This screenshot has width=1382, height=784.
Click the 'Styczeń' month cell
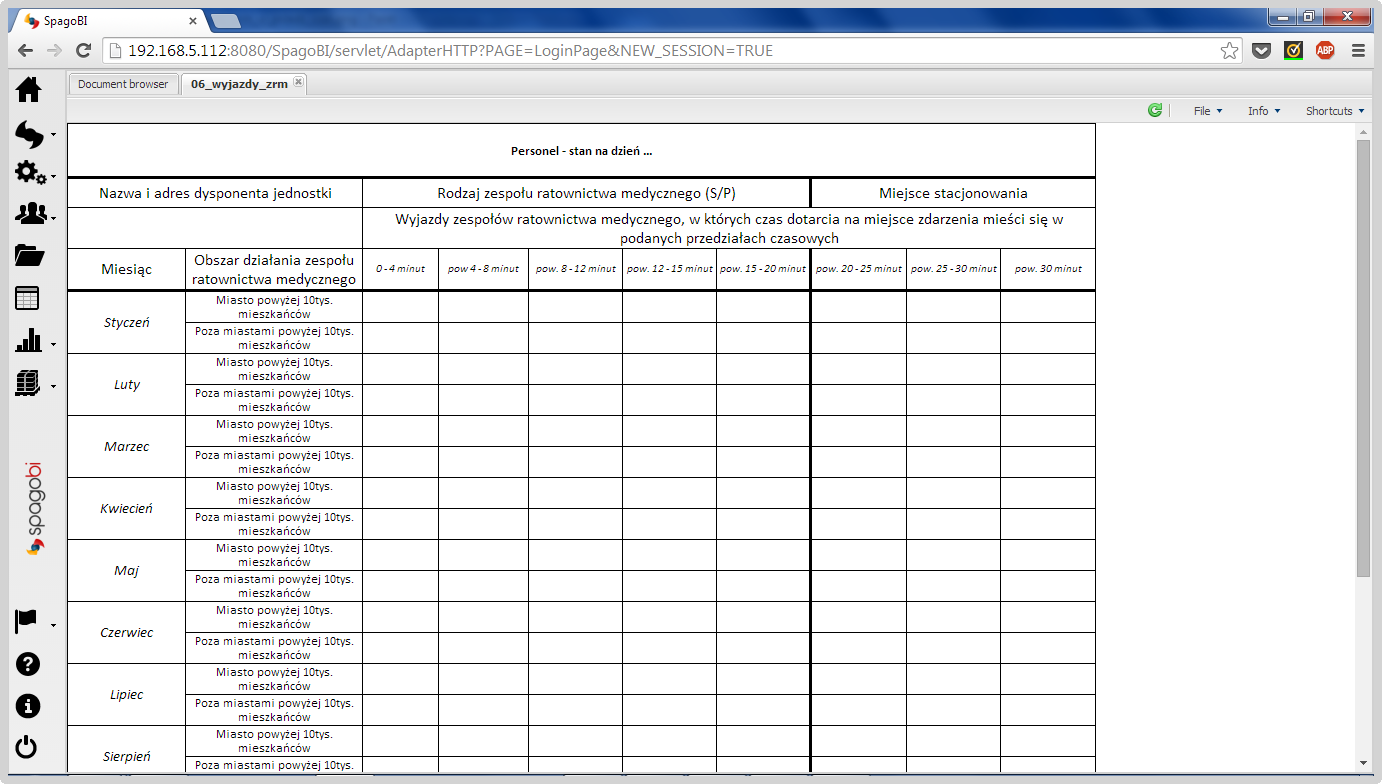[127, 323]
